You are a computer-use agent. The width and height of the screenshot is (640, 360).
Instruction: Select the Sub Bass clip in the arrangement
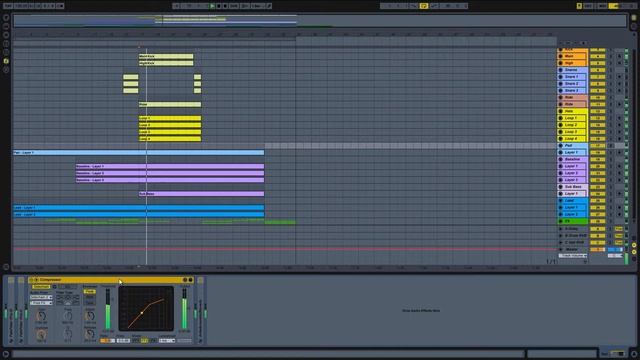[x=201, y=193]
